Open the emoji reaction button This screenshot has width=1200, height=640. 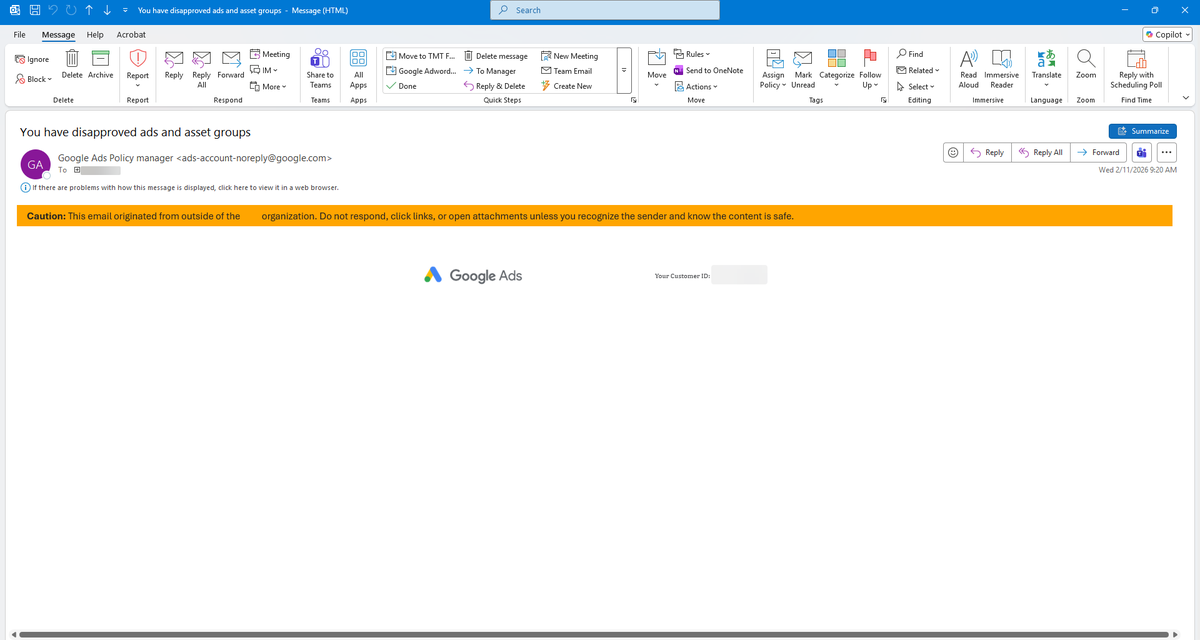tap(953, 152)
